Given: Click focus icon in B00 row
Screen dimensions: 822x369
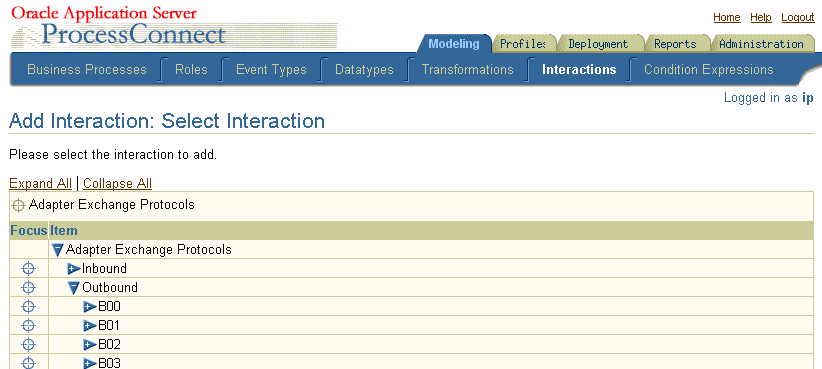Looking at the screenshot, I should 29,307.
